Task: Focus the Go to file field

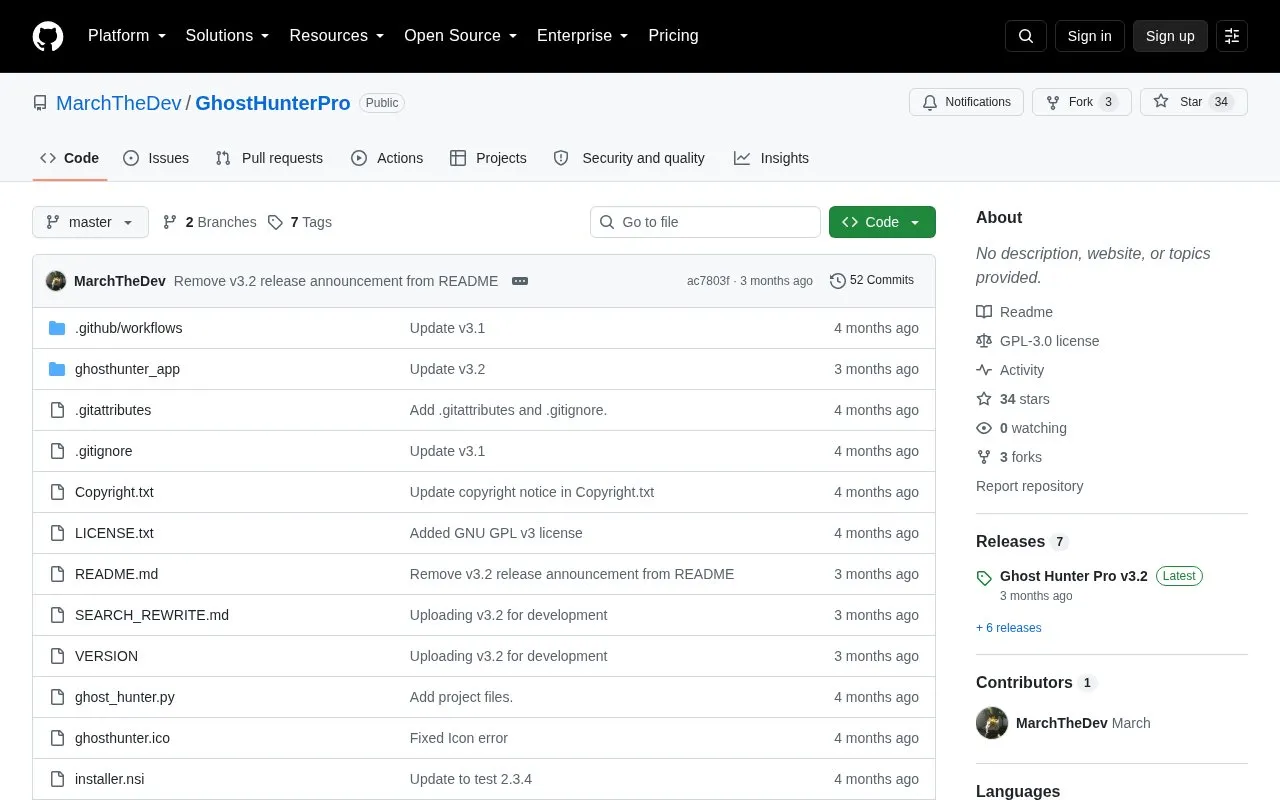Action: pos(705,222)
